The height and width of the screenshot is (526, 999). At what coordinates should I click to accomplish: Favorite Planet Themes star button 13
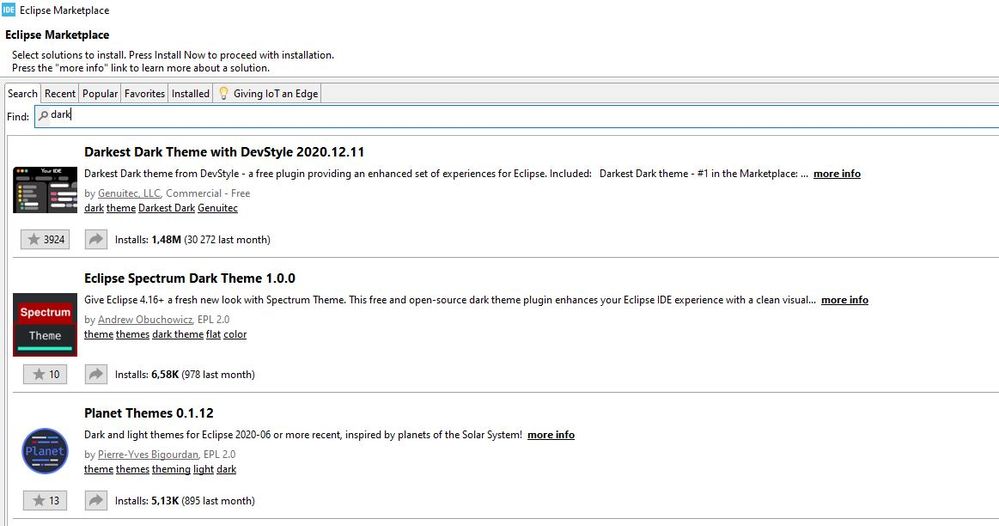(45, 501)
